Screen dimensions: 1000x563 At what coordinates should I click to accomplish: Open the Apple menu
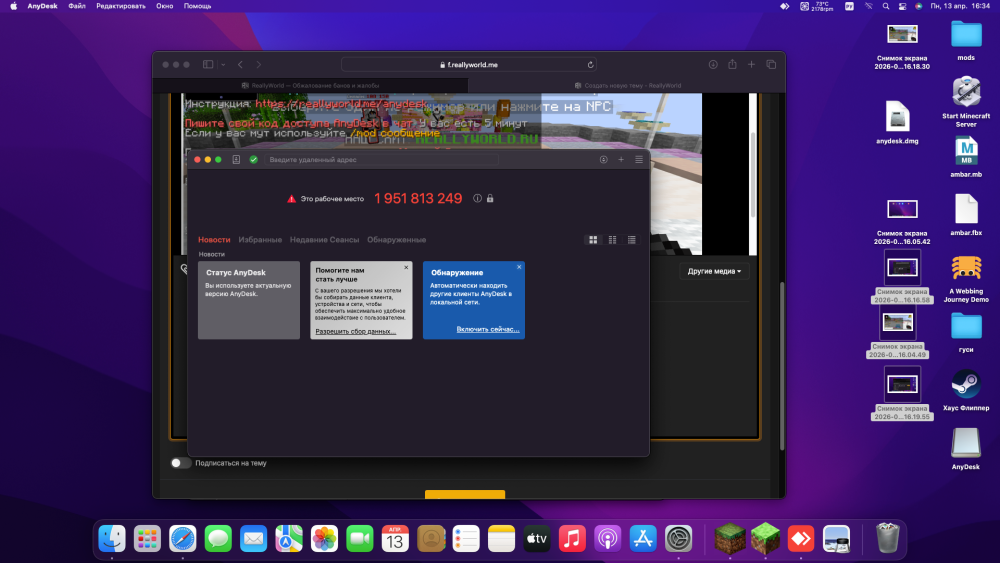[13, 6]
